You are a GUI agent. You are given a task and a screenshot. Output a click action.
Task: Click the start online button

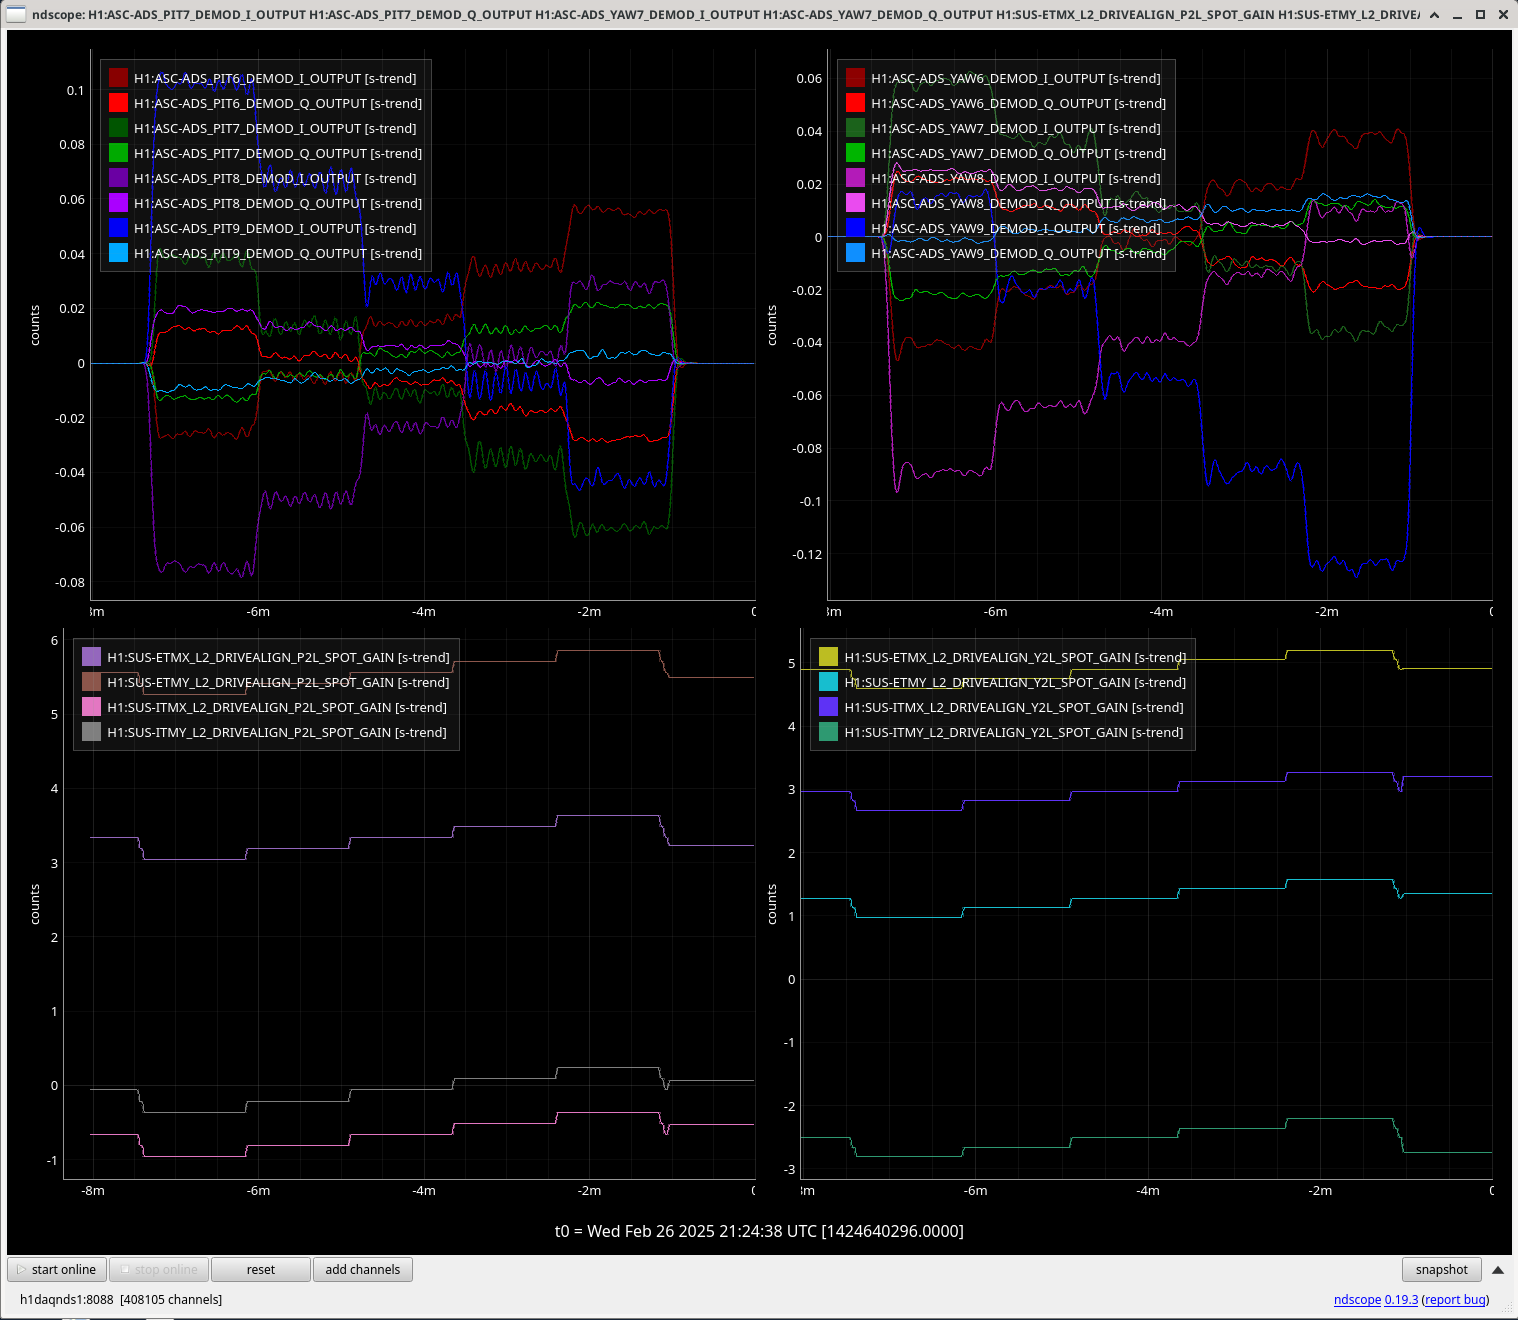point(57,1269)
